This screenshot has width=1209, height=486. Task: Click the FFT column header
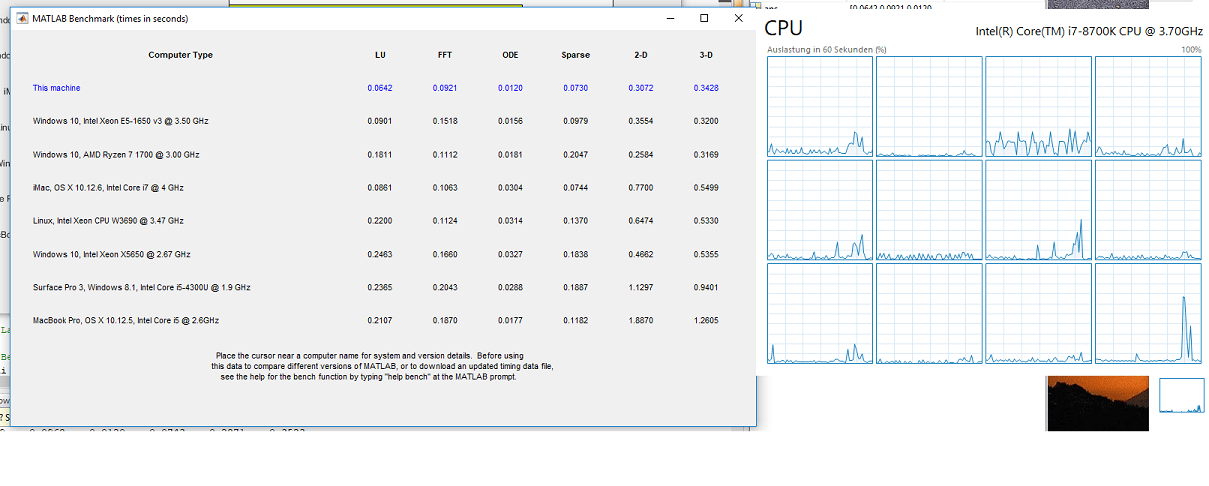click(x=445, y=55)
